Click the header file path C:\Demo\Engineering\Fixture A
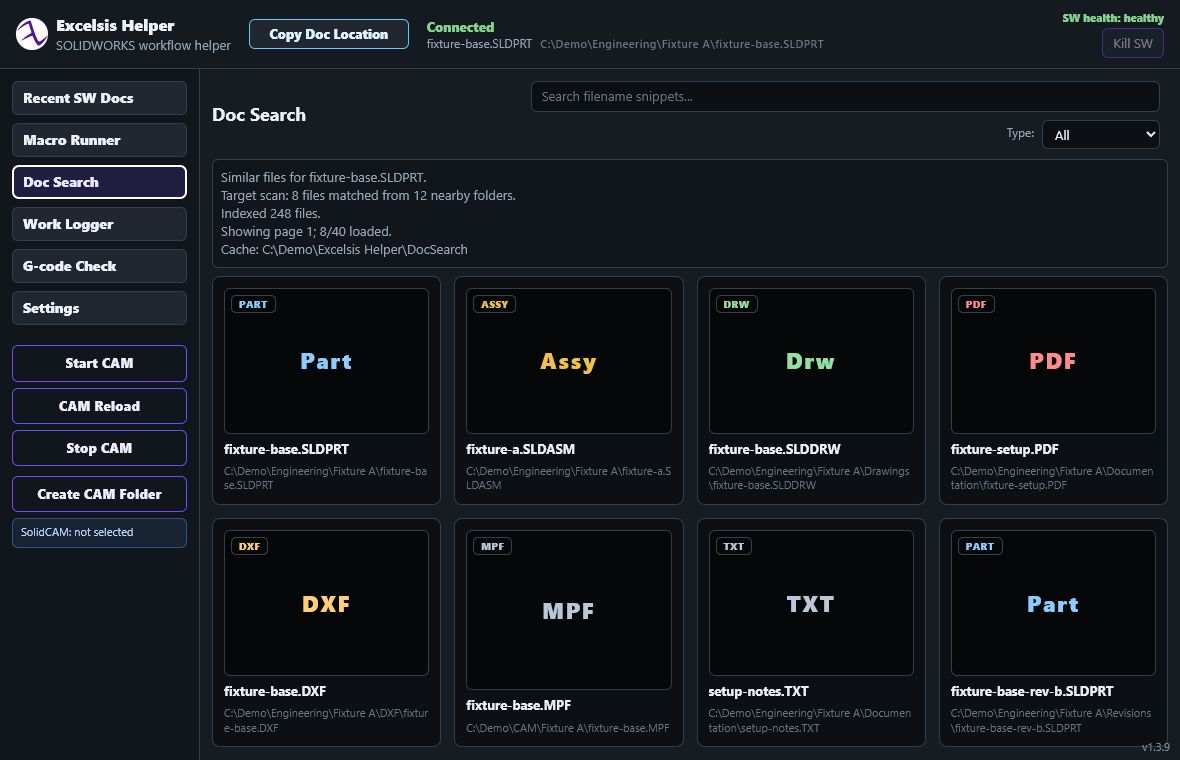Viewport: 1180px width, 760px height. click(682, 44)
